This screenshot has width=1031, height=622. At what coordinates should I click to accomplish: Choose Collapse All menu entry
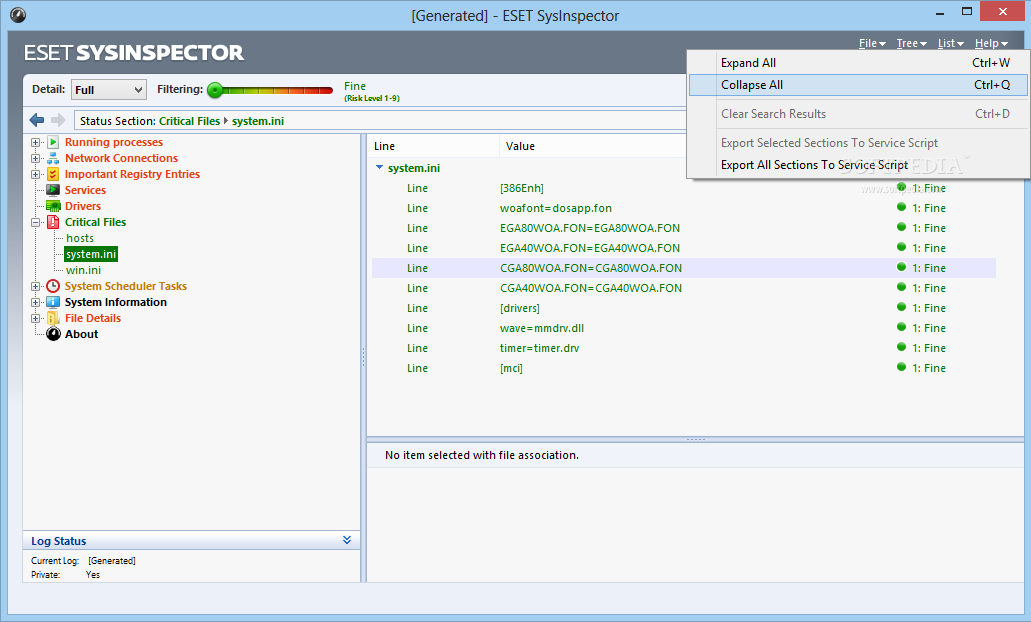click(858, 85)
